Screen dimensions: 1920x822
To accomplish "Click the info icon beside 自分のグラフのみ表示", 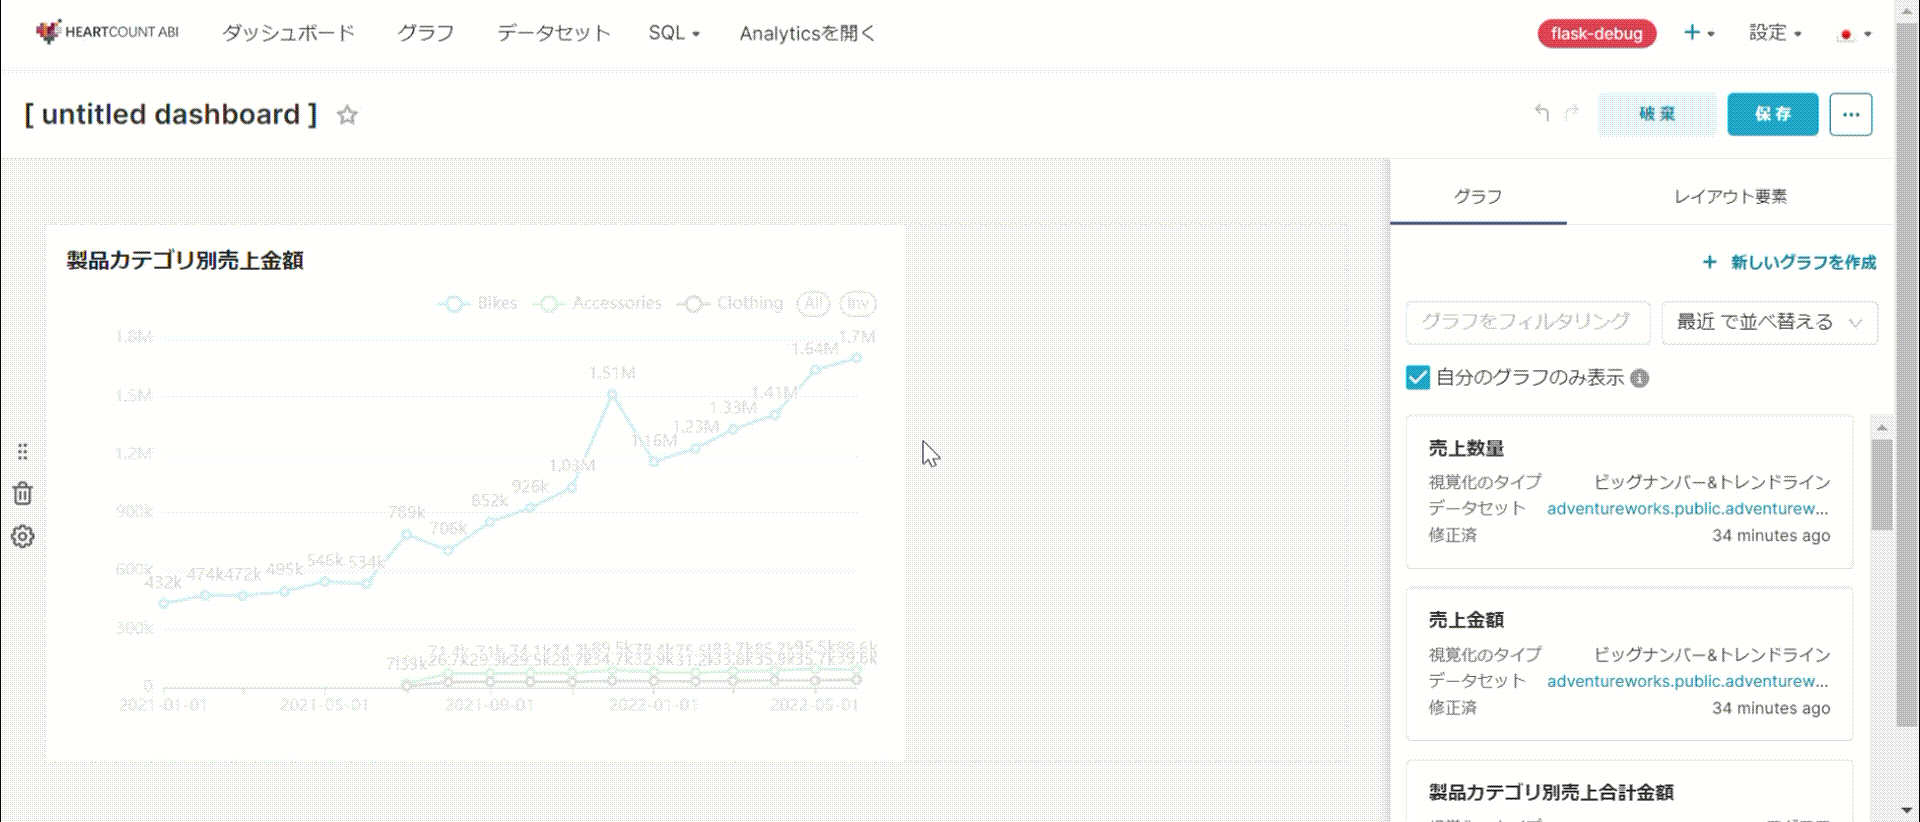I will pyautogui.click(x=1640, y=378).
